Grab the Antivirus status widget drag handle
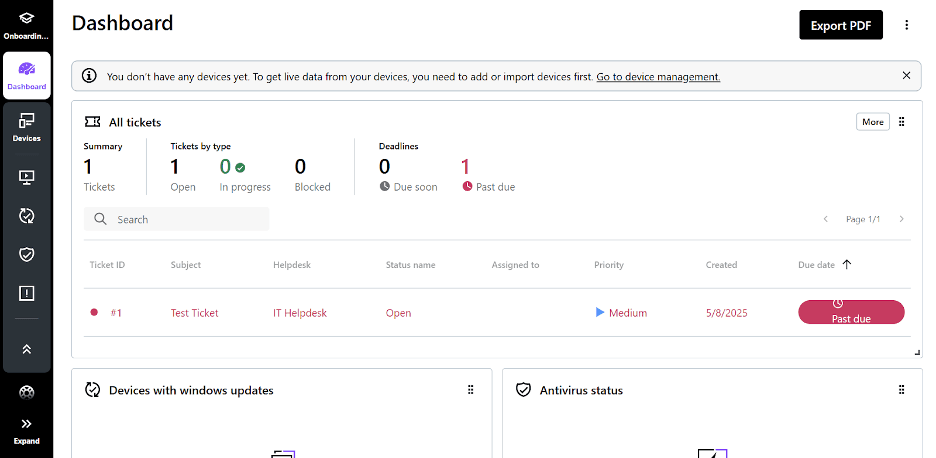This screenshot has width=936, height=458. tap(901, 390)
